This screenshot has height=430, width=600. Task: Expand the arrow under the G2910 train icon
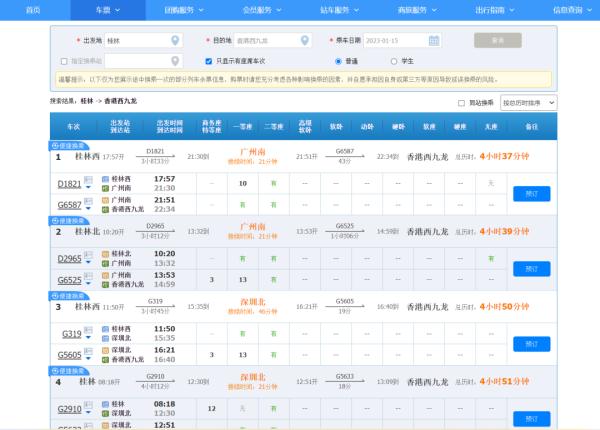click(x=88, y=412)
